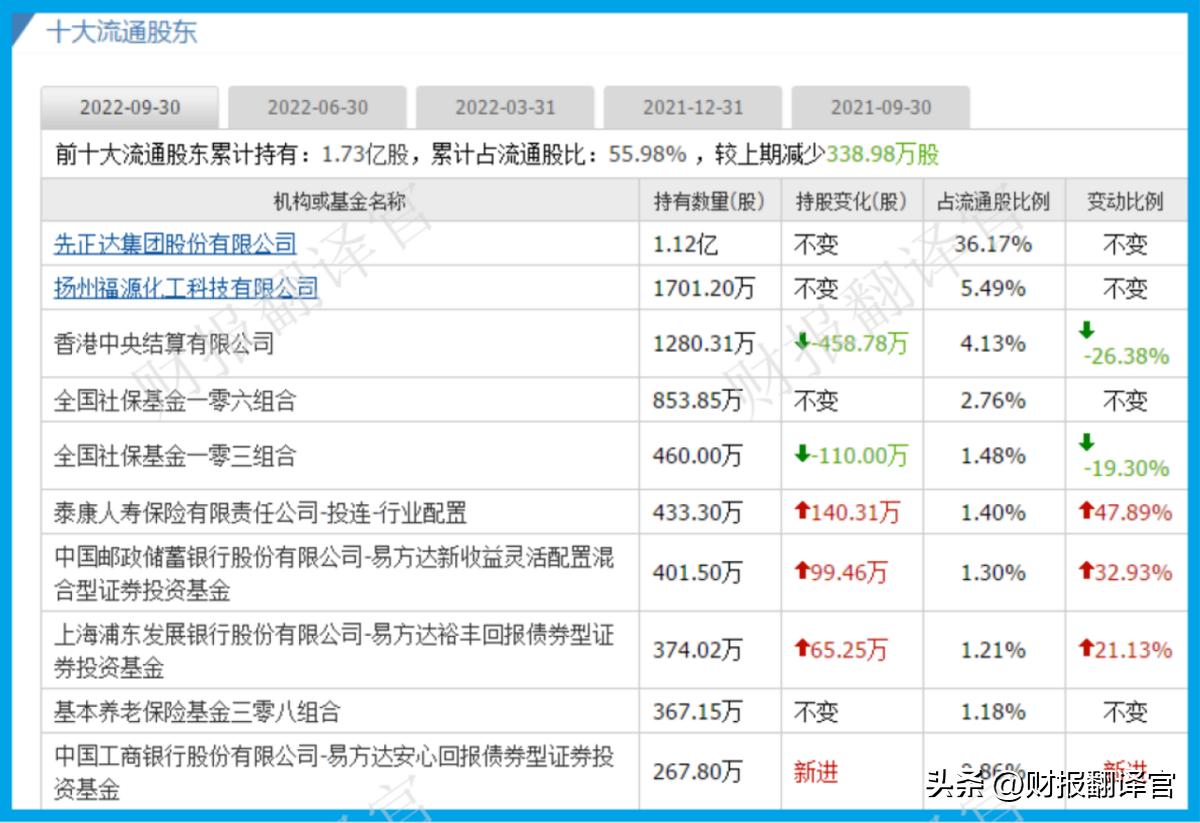The width and height of the screenshot is (1200, 823).
Task: Click the red up arrow beside 140.31万
Action: [x=802, y=512]
